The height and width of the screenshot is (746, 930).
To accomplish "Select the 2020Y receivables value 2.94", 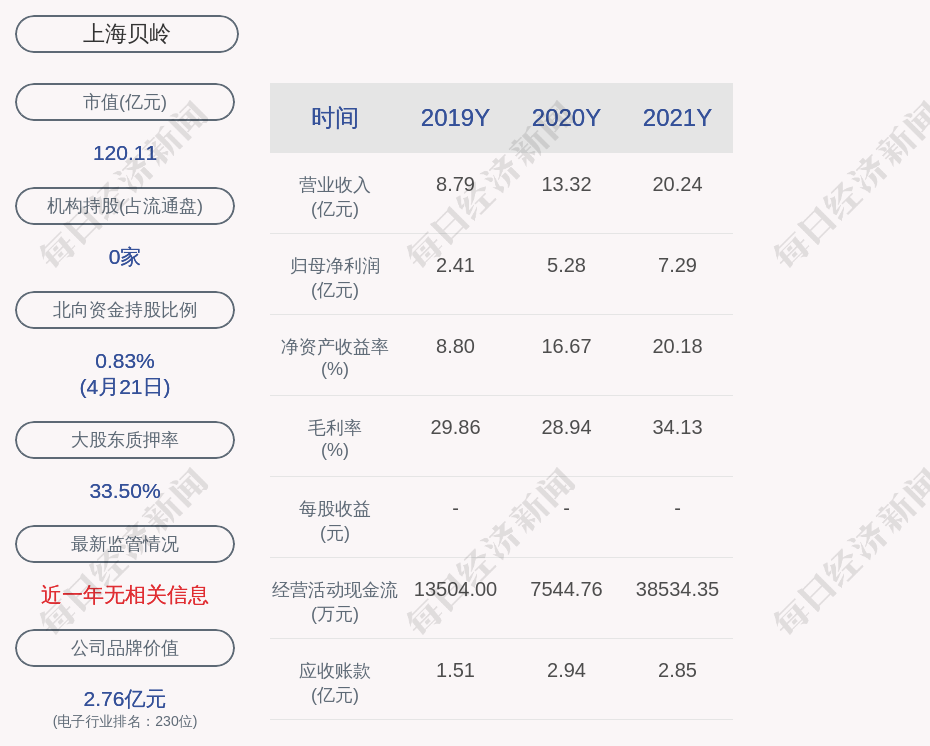I will point(566,670).
